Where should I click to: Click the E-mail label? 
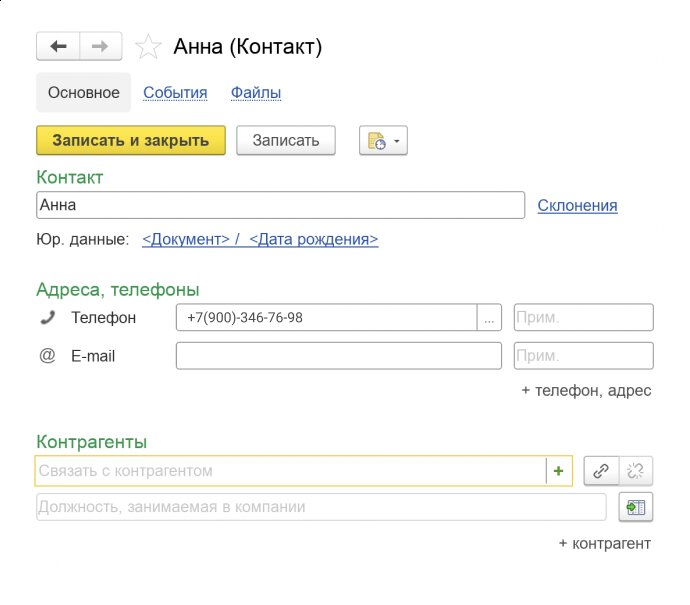coord(93,356)
